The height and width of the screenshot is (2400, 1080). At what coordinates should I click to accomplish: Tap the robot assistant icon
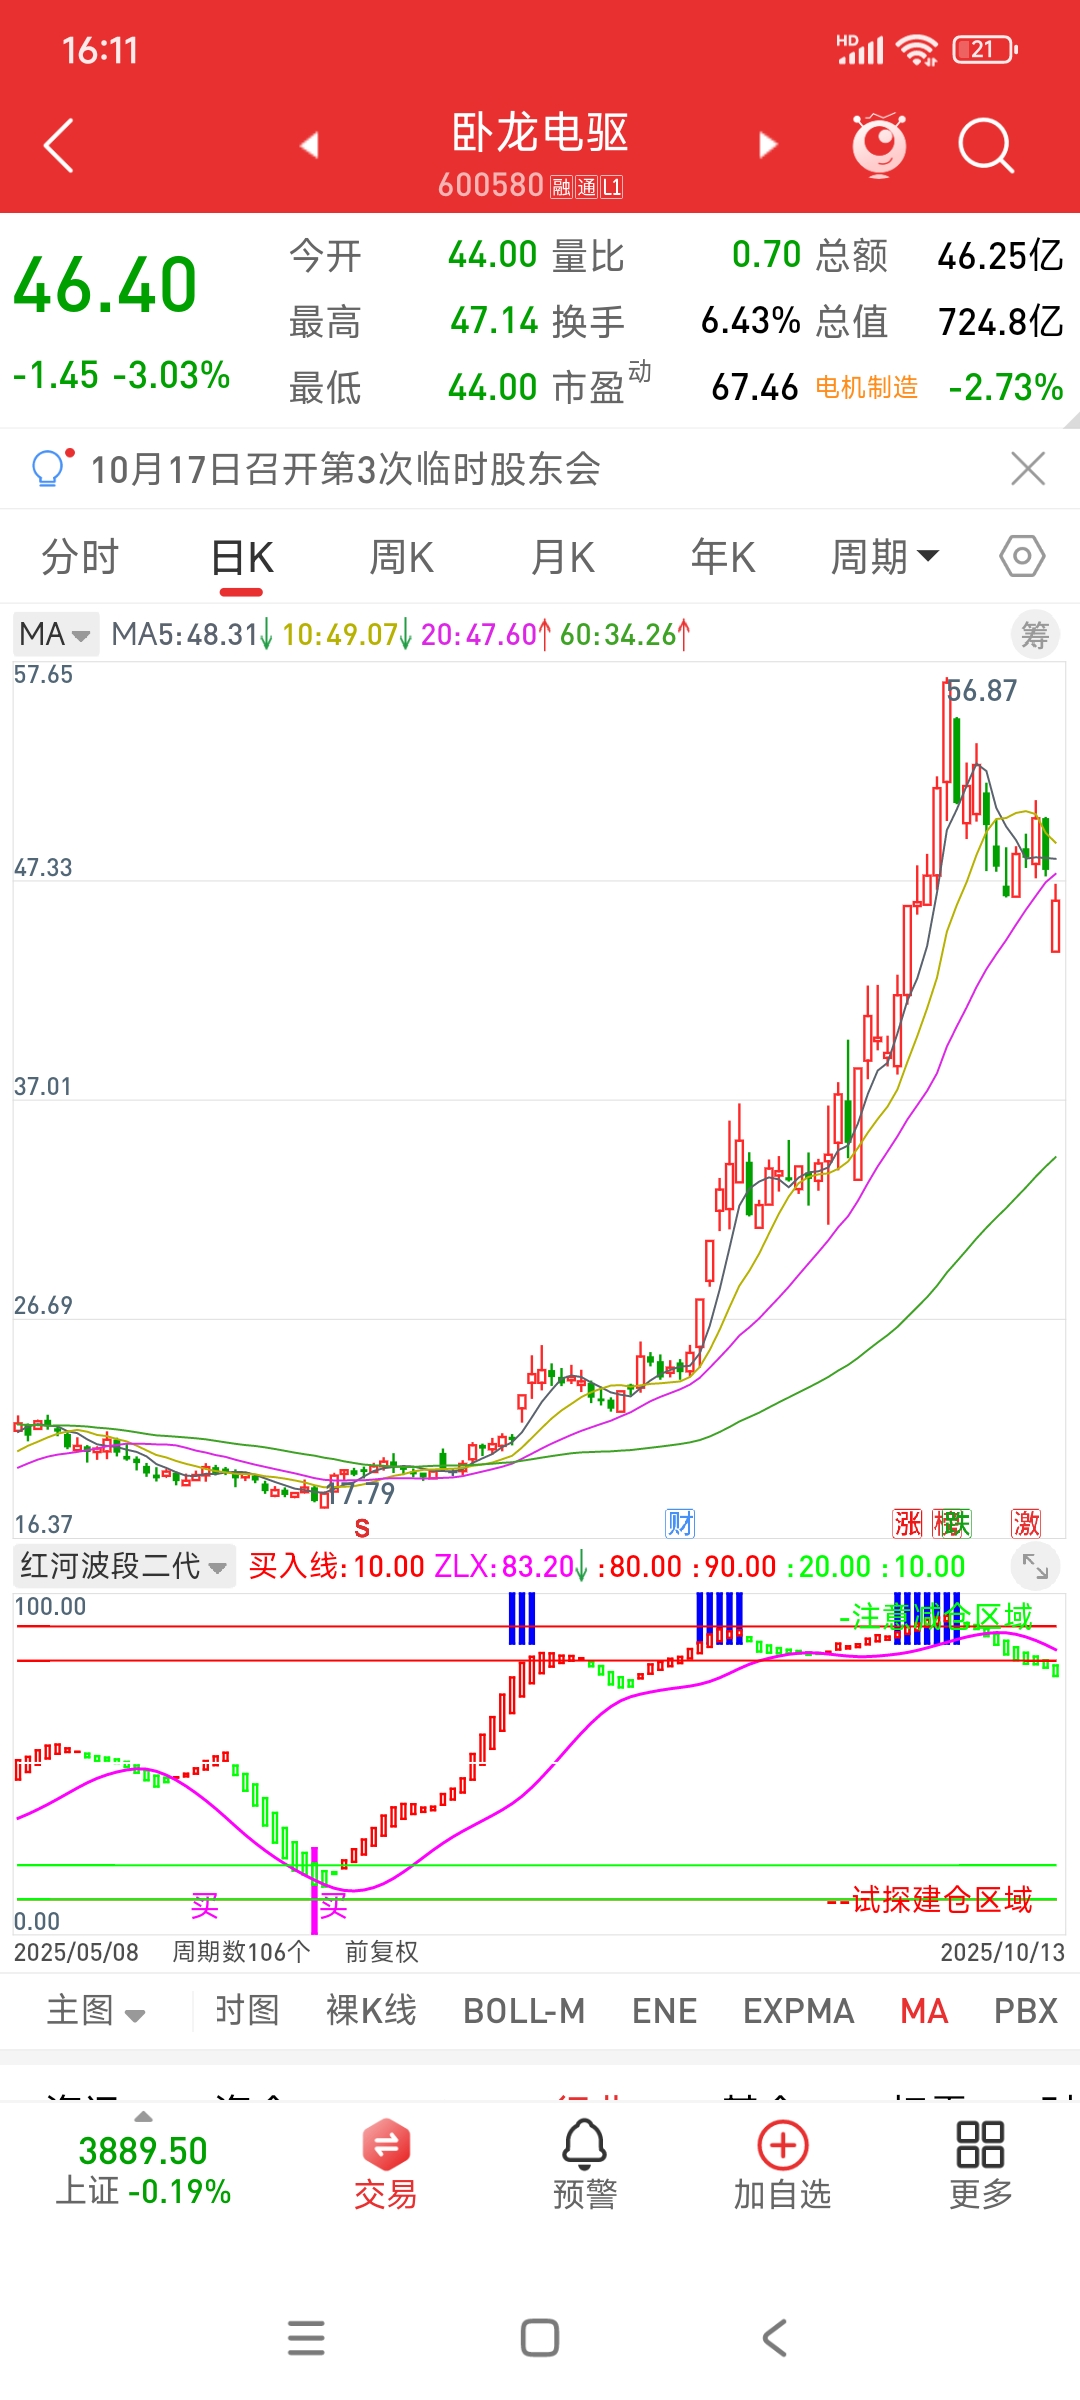pos(879,146)
